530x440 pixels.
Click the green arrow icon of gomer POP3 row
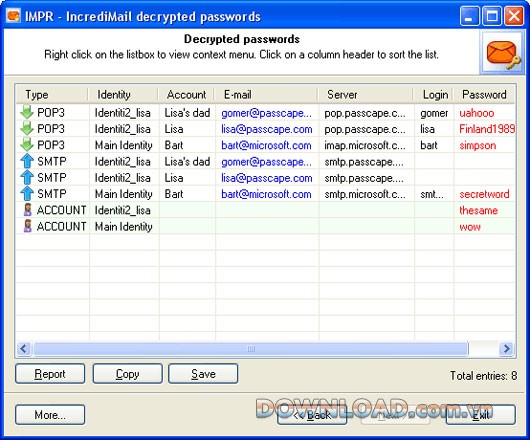27,112
